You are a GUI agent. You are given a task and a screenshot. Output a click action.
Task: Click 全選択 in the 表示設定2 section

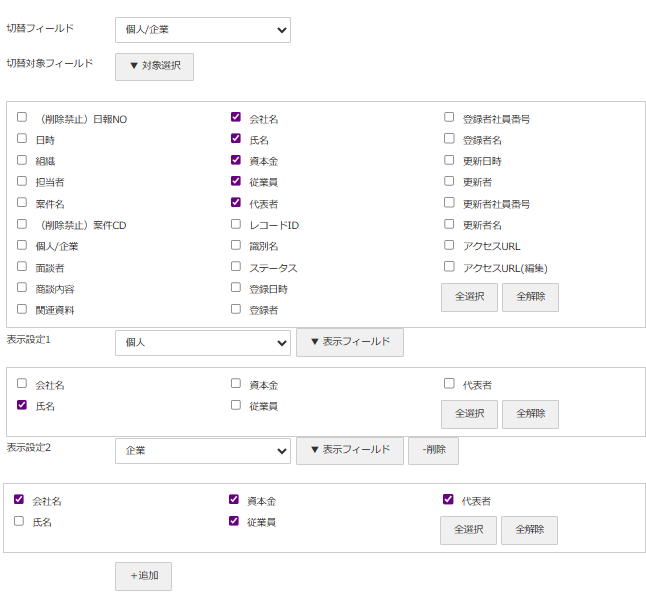tap(468, 530)
